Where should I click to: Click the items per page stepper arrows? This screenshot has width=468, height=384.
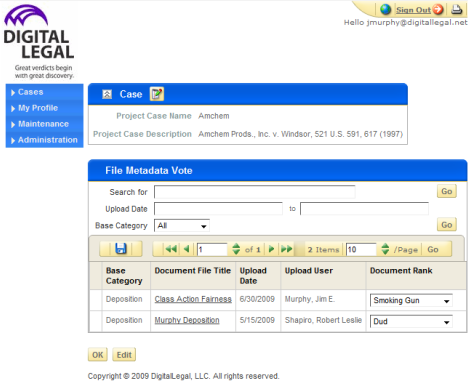pyautogui.click(x=385, y=249)
